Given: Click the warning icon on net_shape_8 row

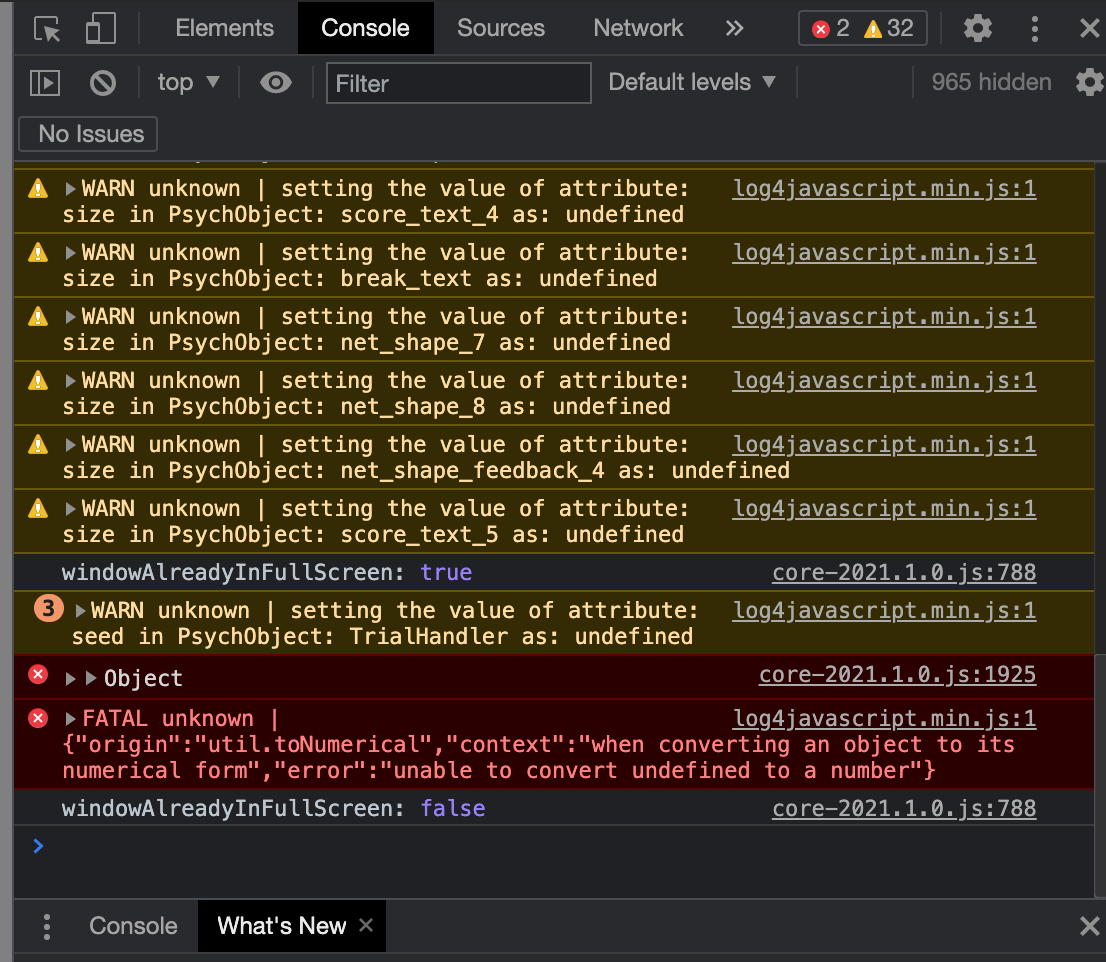Looking at the screenshot, I should click(38, 381).
